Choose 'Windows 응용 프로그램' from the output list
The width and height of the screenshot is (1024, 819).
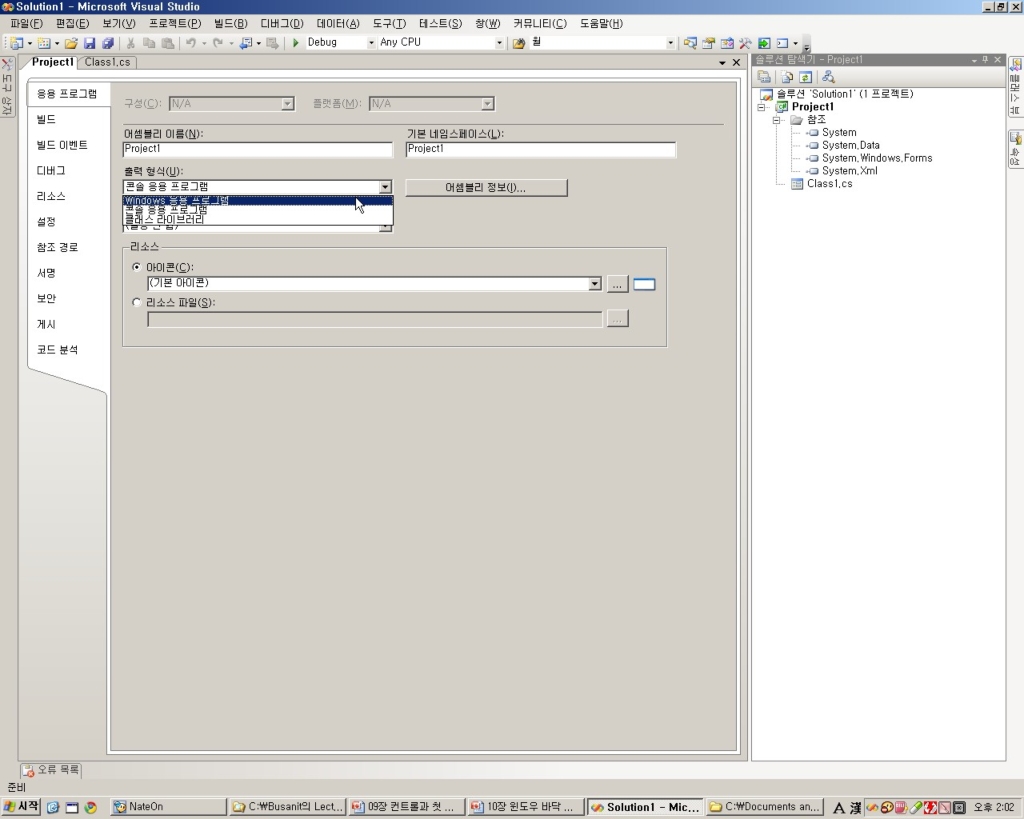pyautogui.click(x=258, y=201)
